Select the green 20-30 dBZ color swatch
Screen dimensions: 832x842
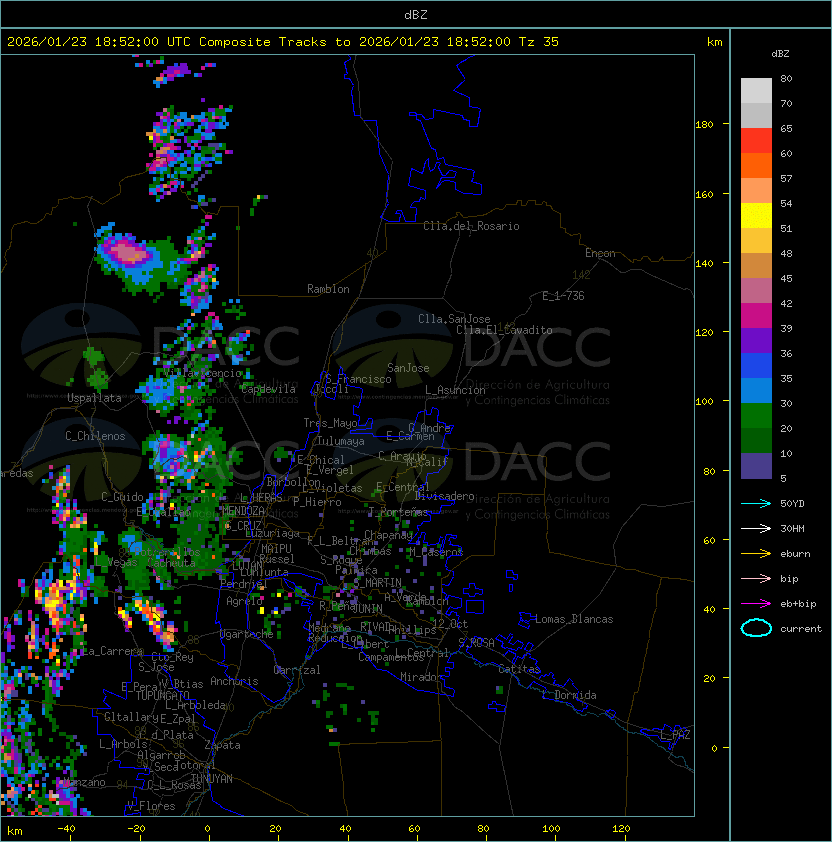(756, 416)
